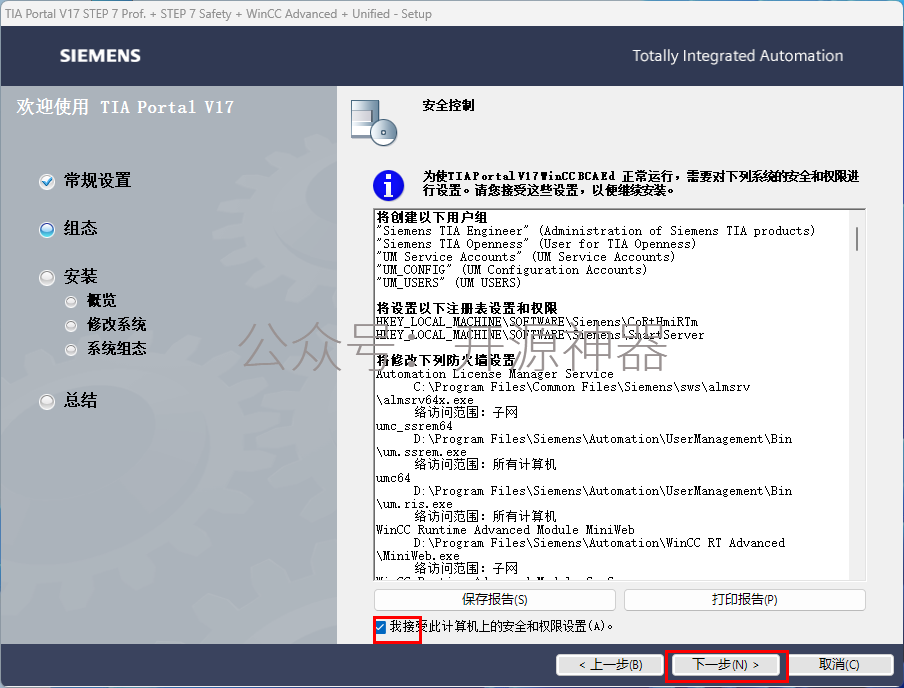Click the um.ris.exe path line
The height and width of the screenshot is (688, 904).
[415, 504]
